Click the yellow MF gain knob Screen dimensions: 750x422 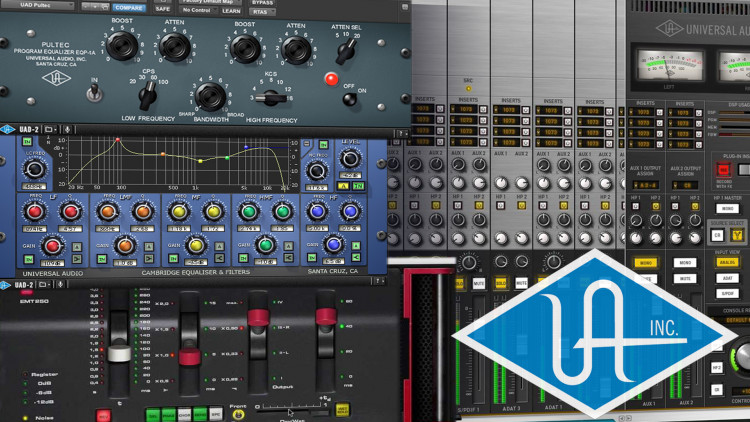coord(196,245)
